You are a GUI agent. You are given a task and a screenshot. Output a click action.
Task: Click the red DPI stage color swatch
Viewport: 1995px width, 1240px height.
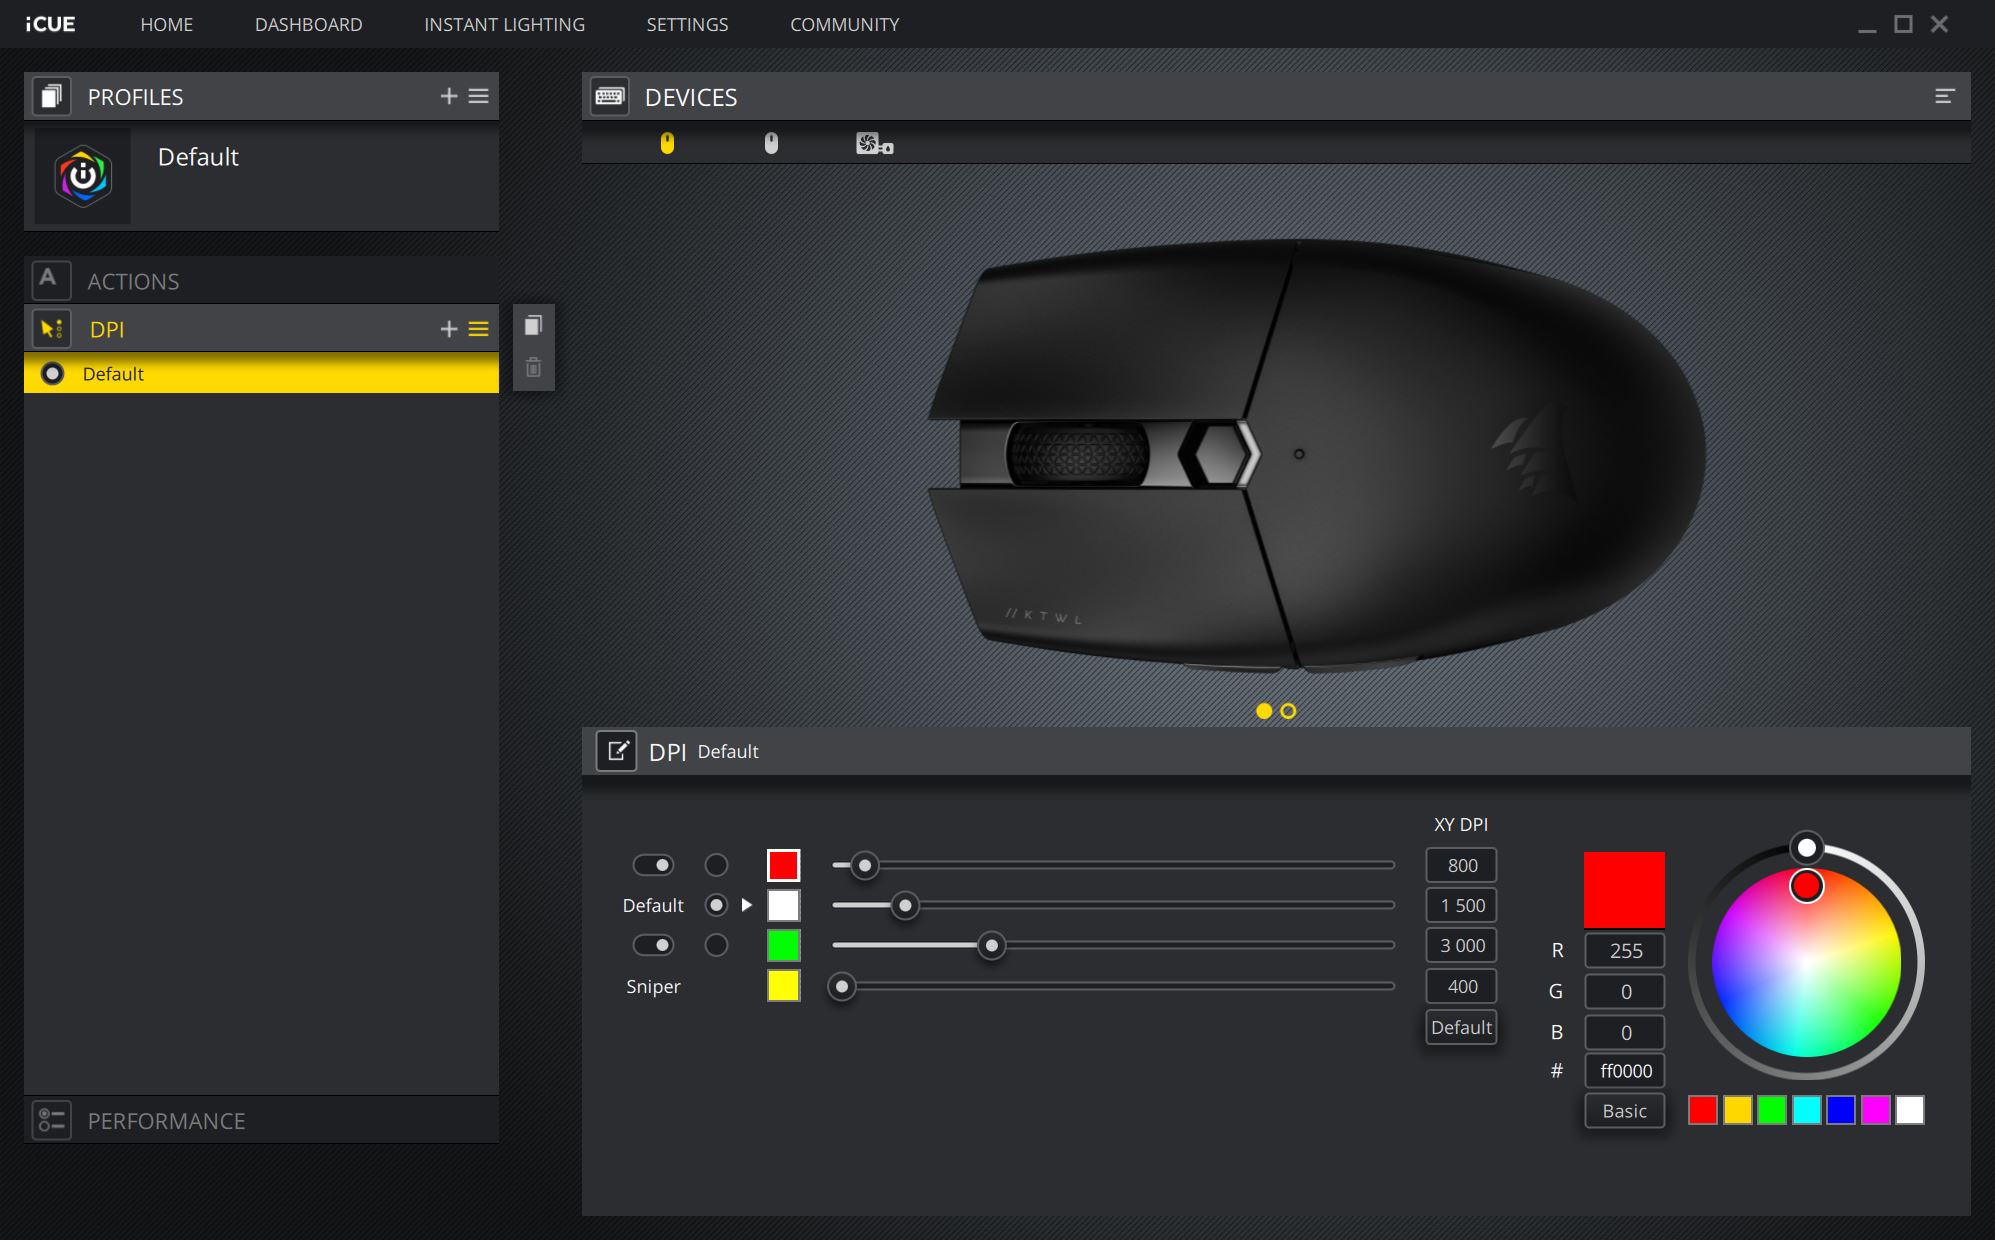pos(783,865)
